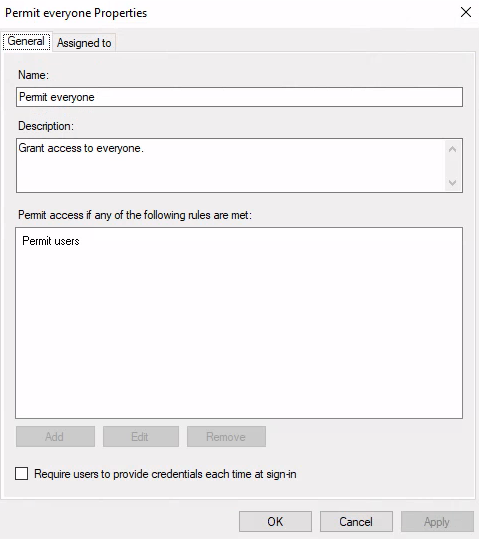The image size is (479, 539).
Task: Click empty space in rules list
Action: click(x=239, y=330)
